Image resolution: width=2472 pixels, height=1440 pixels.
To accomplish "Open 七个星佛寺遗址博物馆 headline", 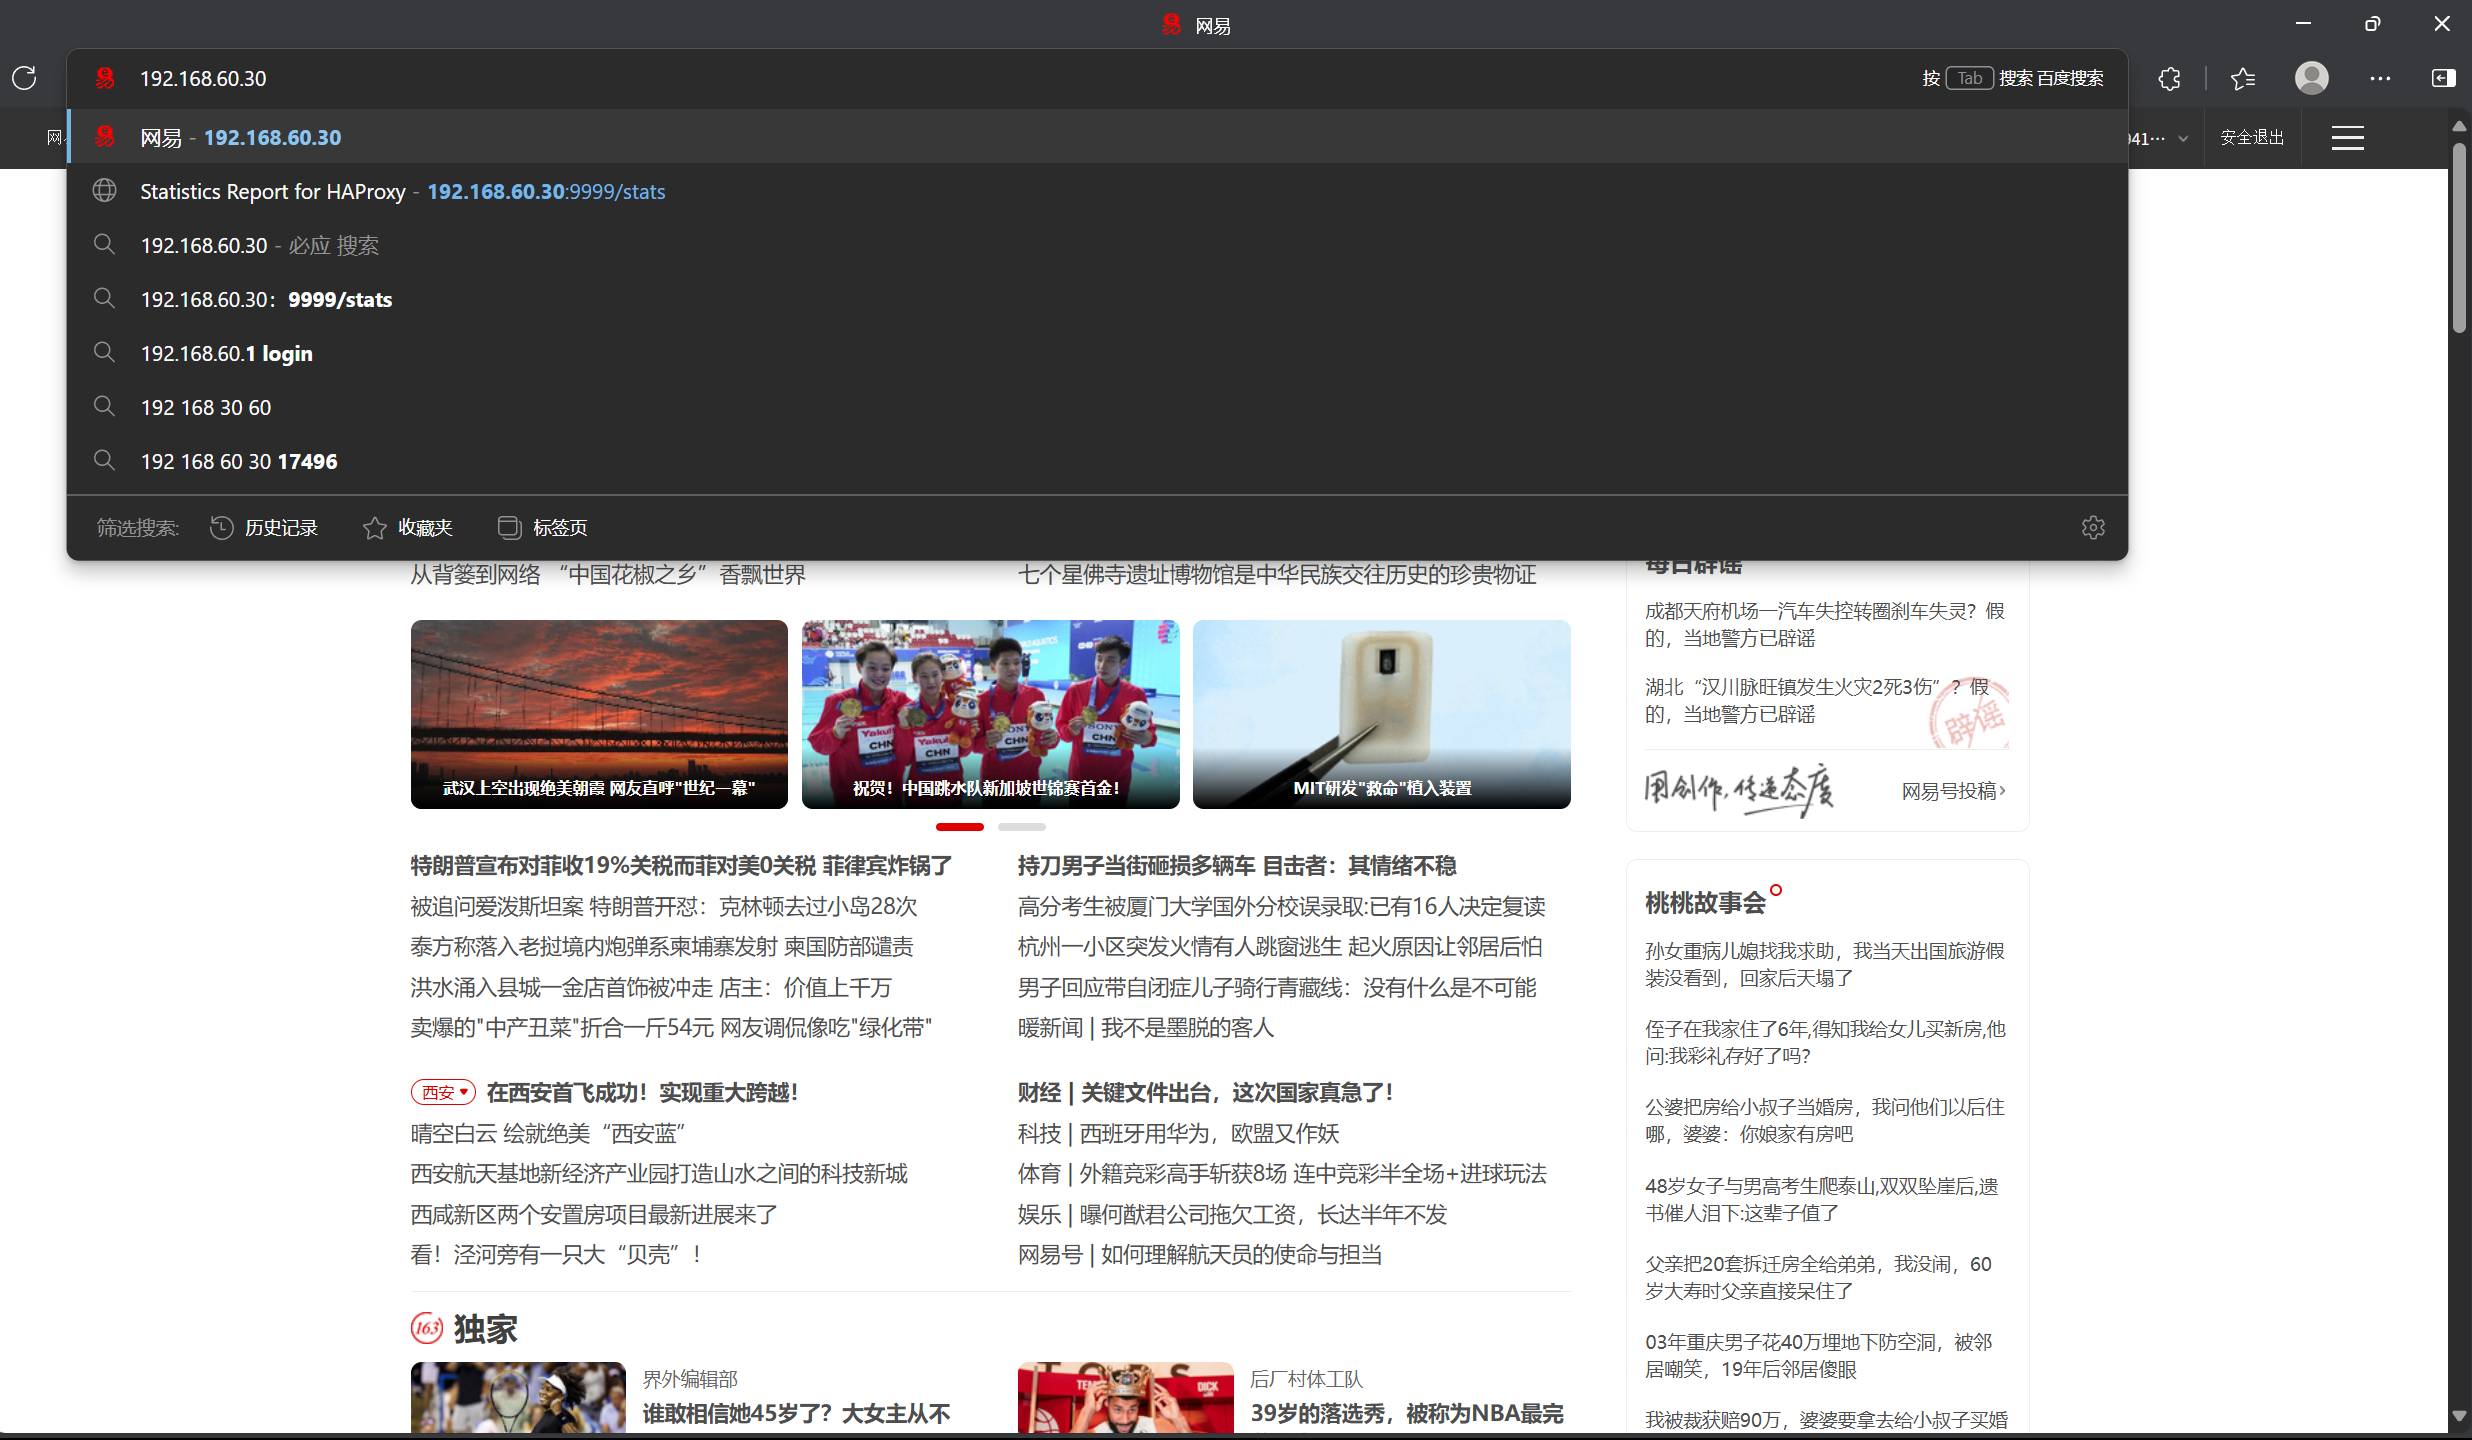I will (x=1277, y=574).
